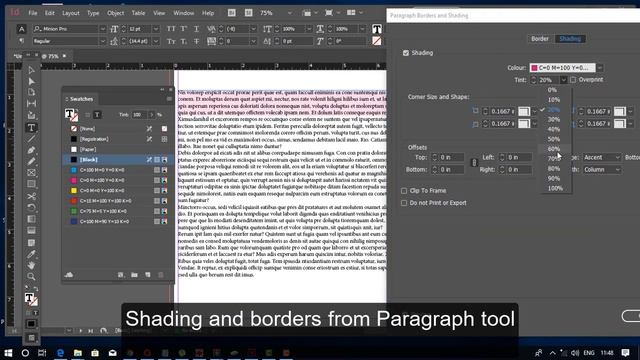Click new swatch icon in Swatches panel
This screenshot has width=640, height=360.
148,275
